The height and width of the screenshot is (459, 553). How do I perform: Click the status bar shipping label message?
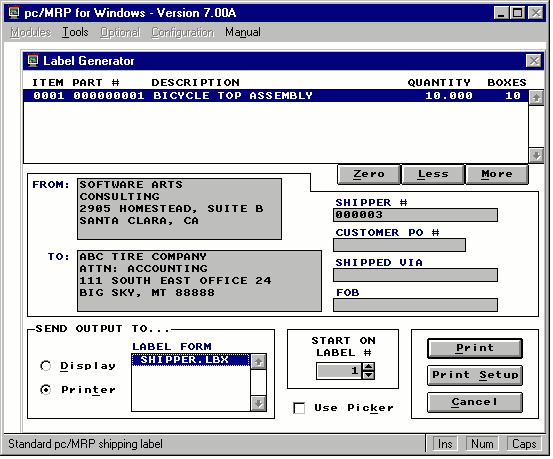tap(85, 444)
